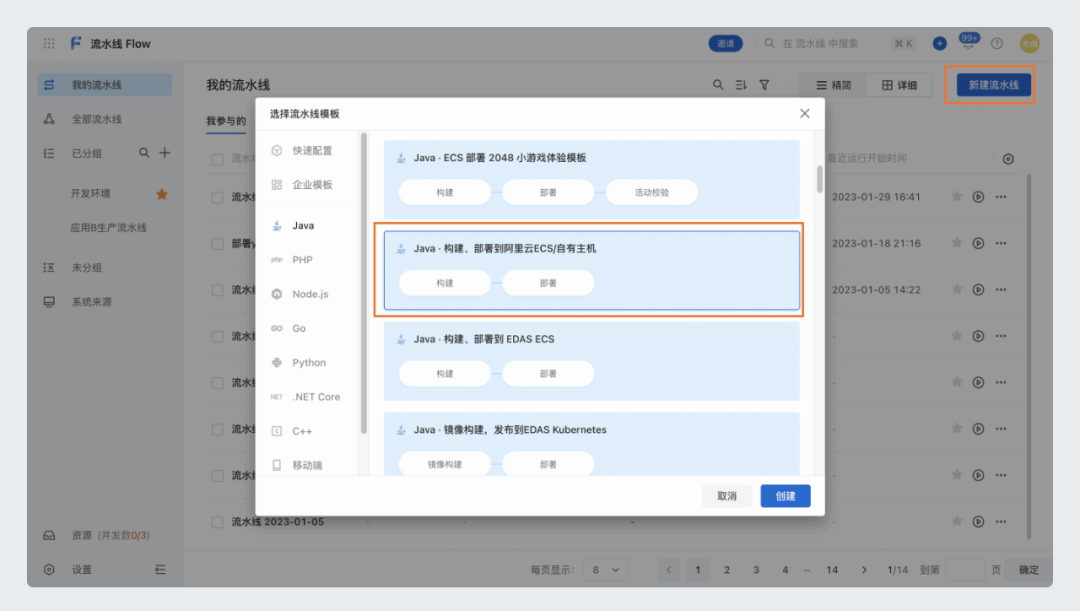
Task: Focus the 在流水线中搜索 search field
Action: (820, 43)
